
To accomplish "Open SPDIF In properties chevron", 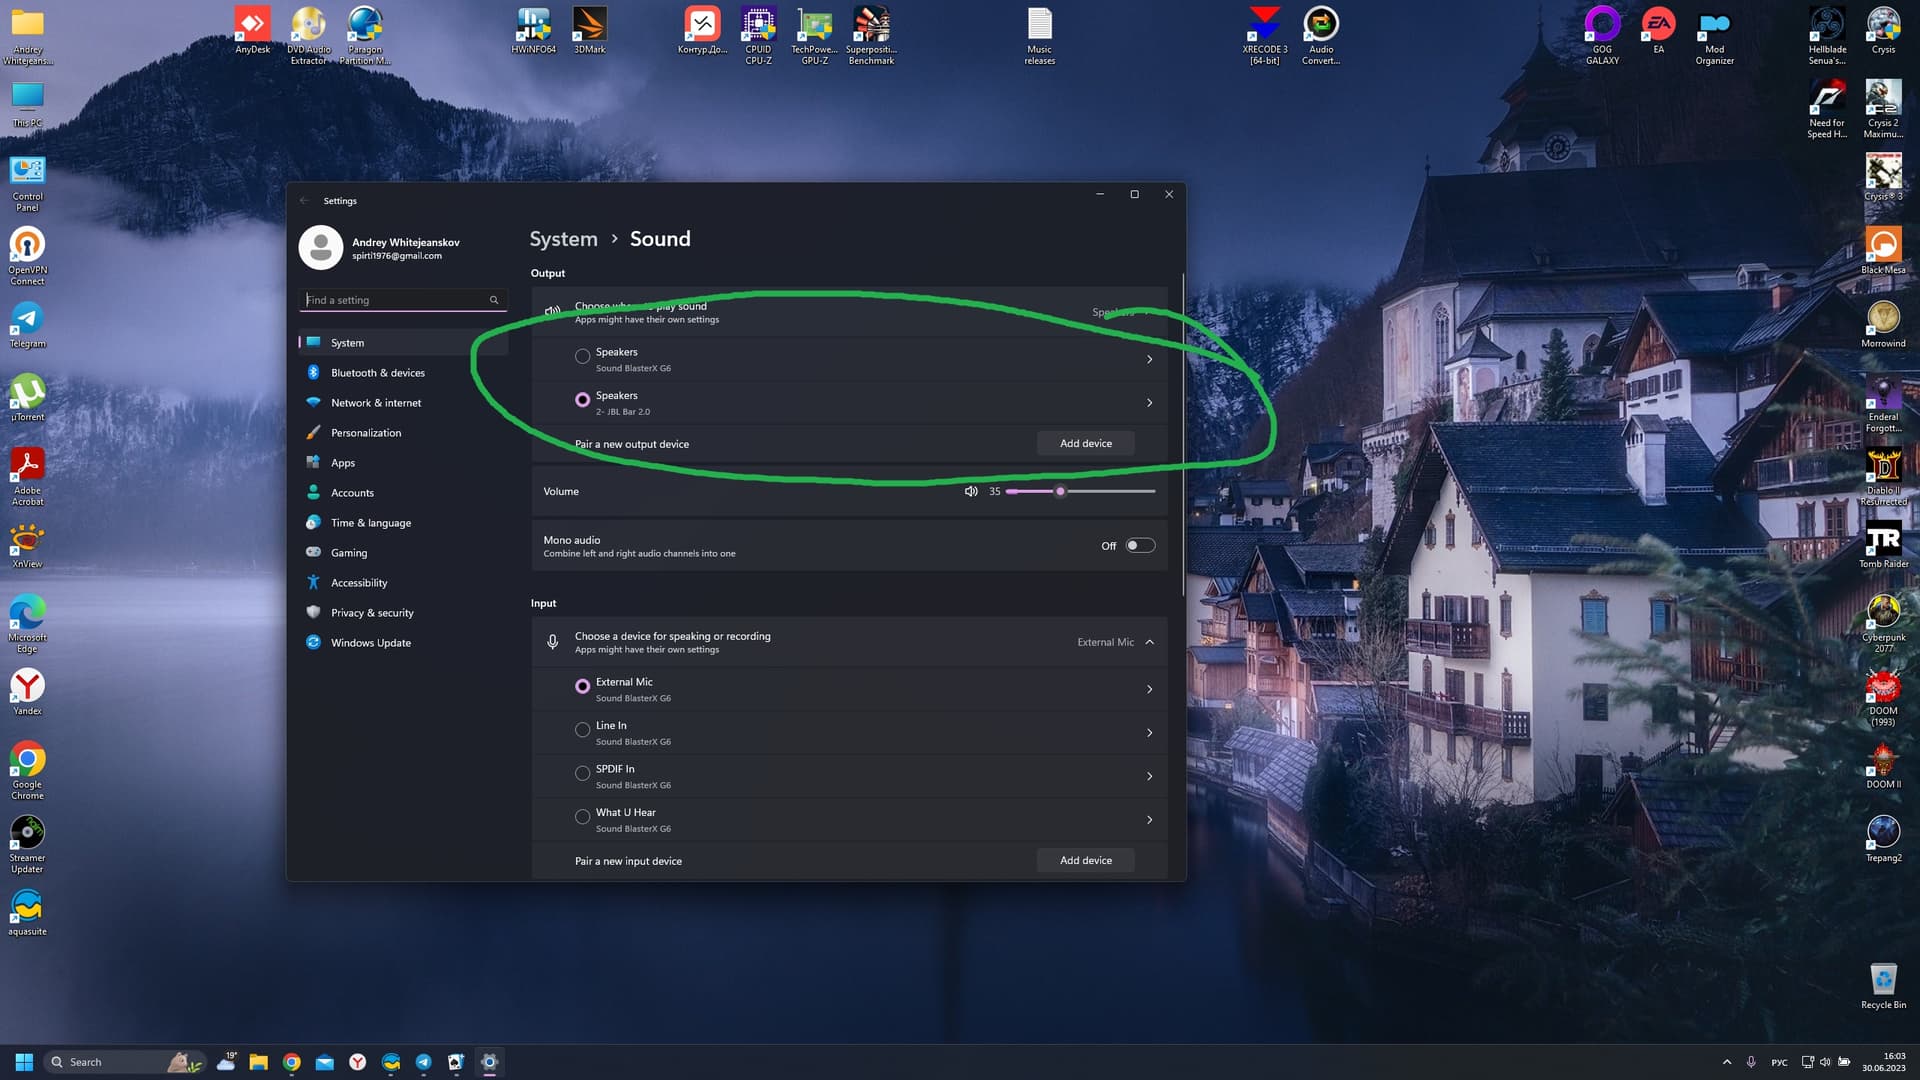I will pos(1149,776).
